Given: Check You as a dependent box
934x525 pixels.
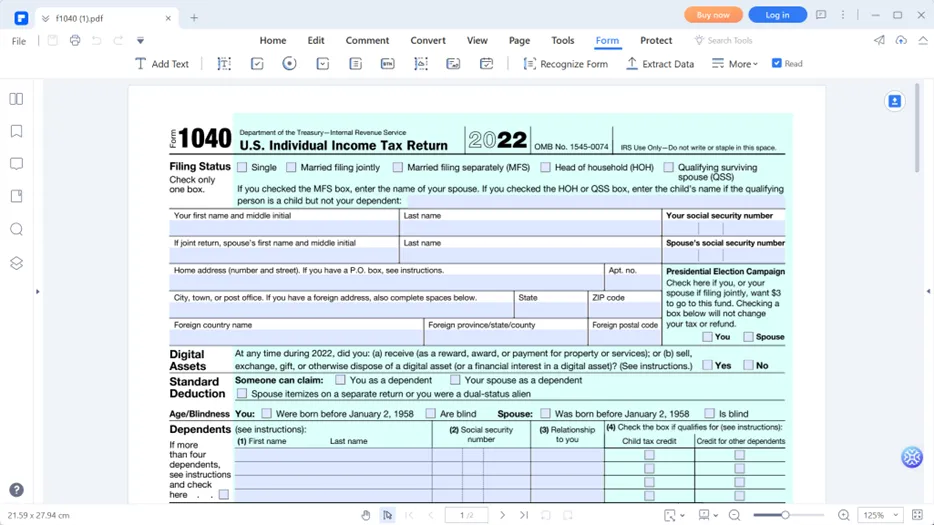Looking at the screenshot, I should click(x=340, y=380).
